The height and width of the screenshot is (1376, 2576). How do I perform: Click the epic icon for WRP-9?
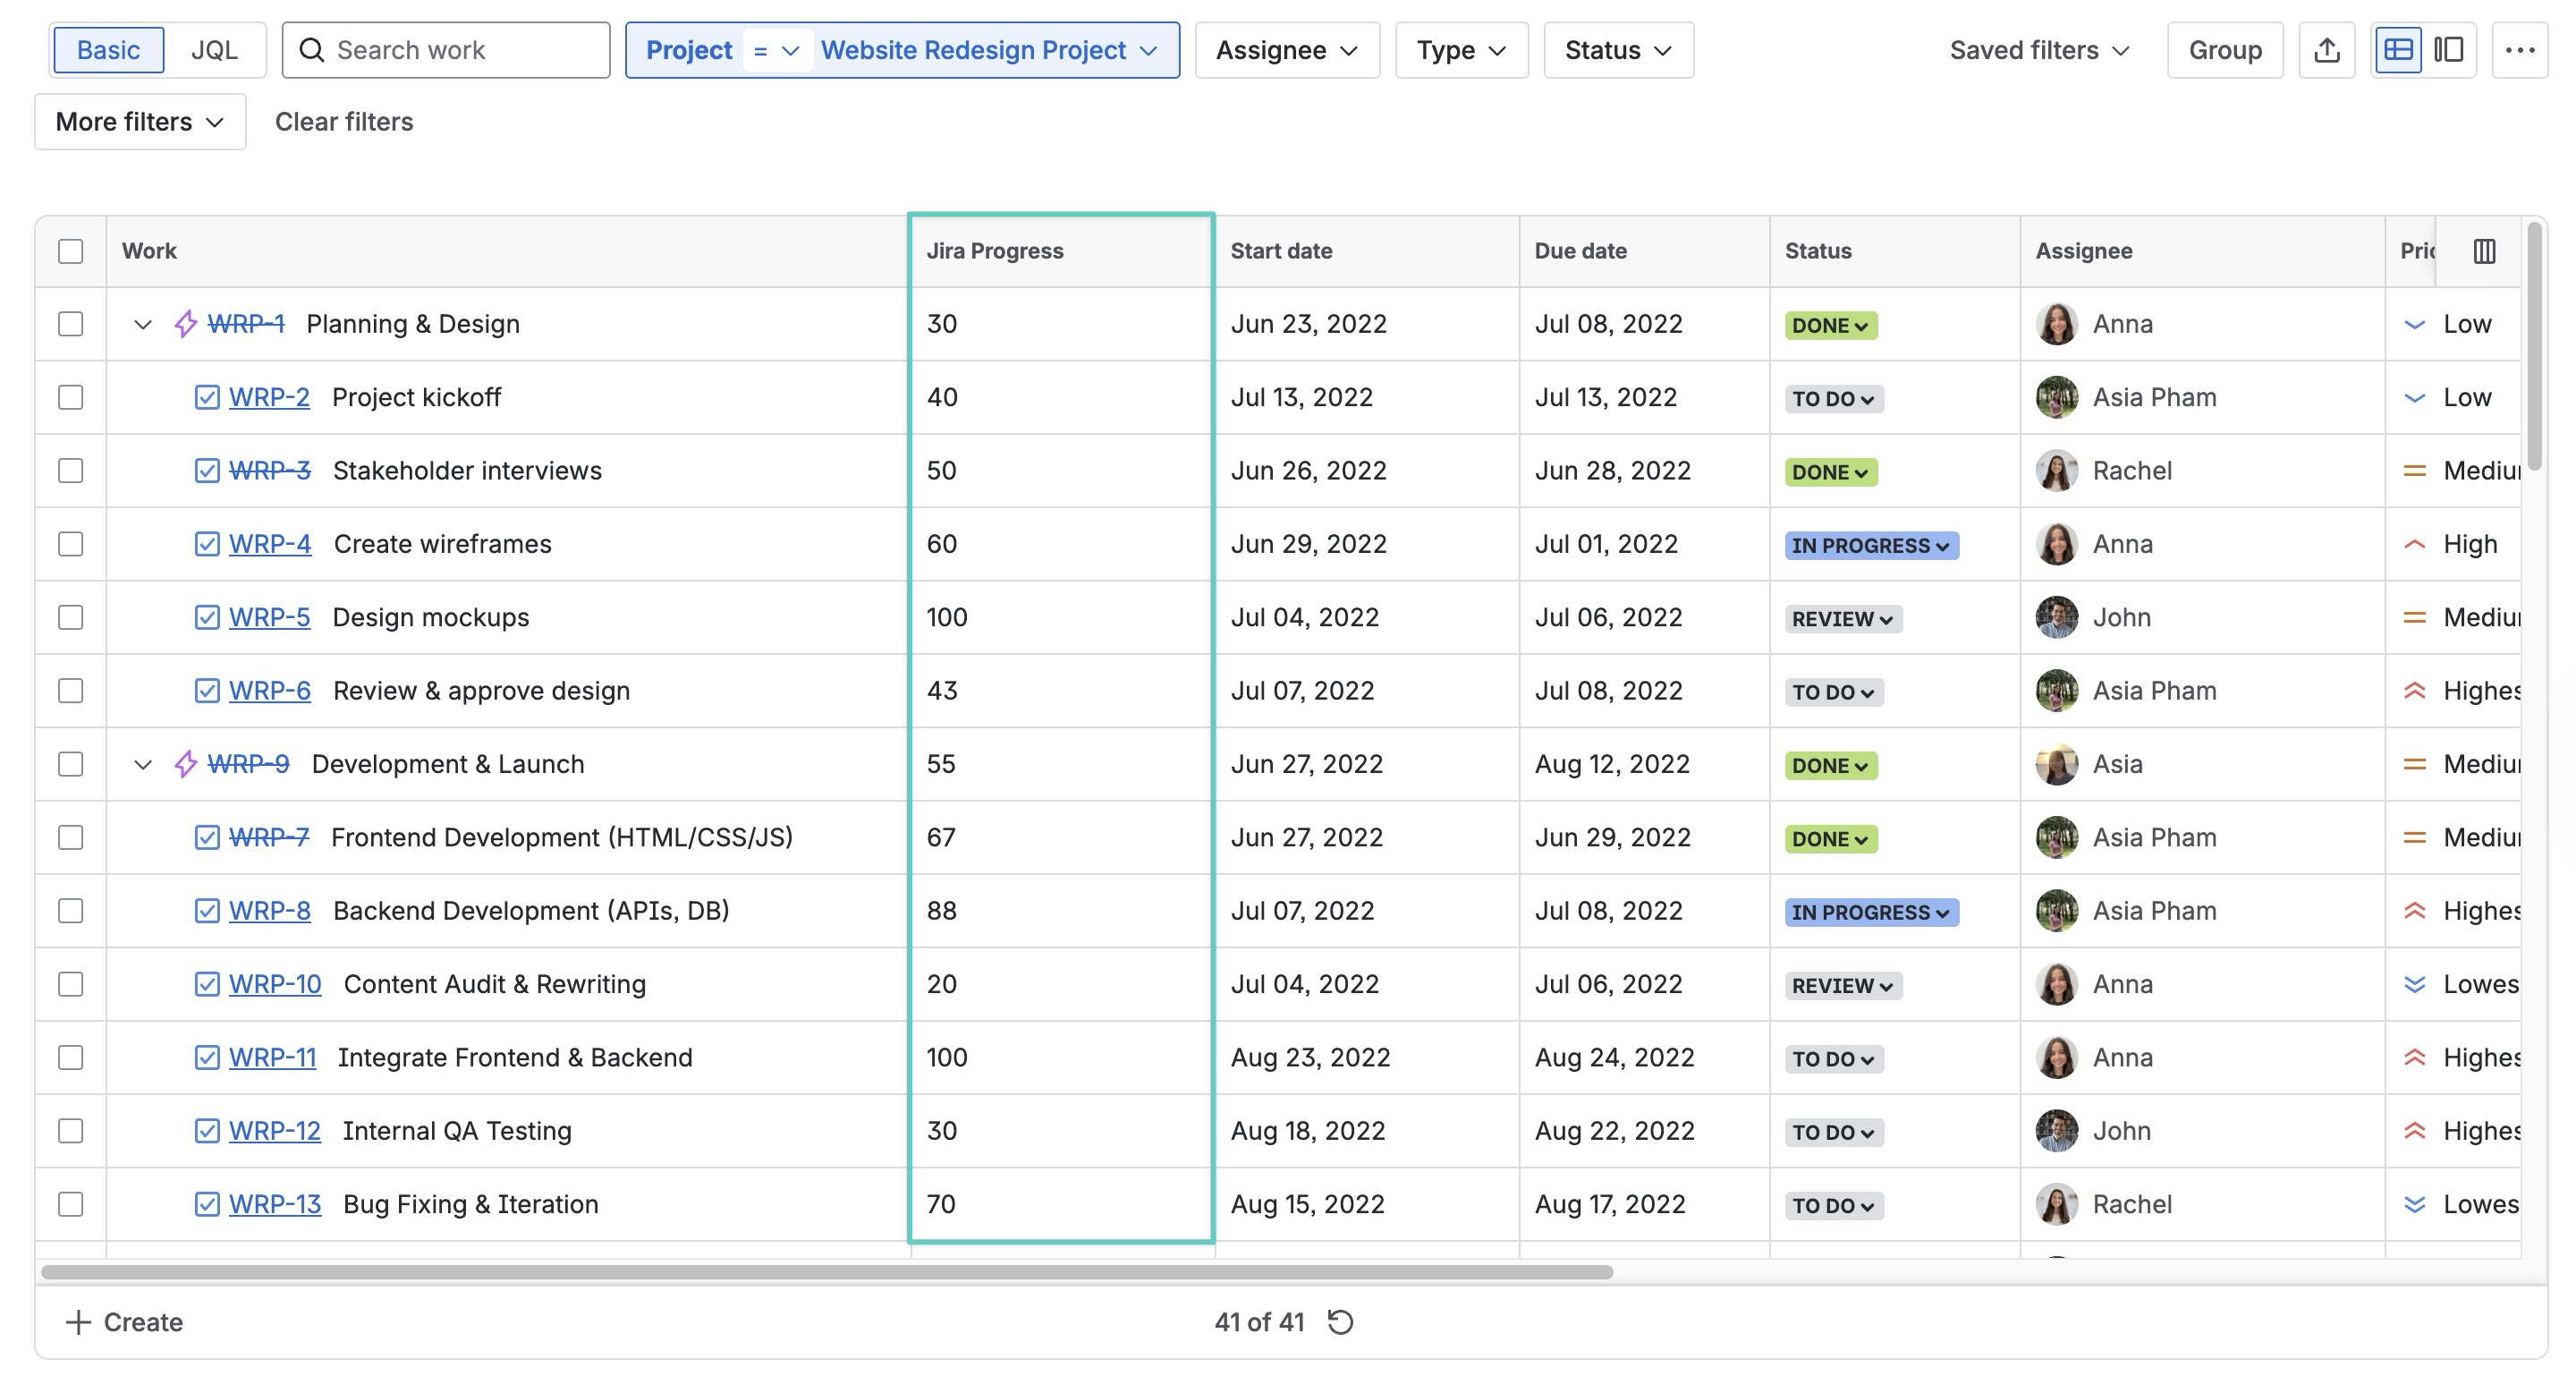pyautogui.click(x=185, y=764)
